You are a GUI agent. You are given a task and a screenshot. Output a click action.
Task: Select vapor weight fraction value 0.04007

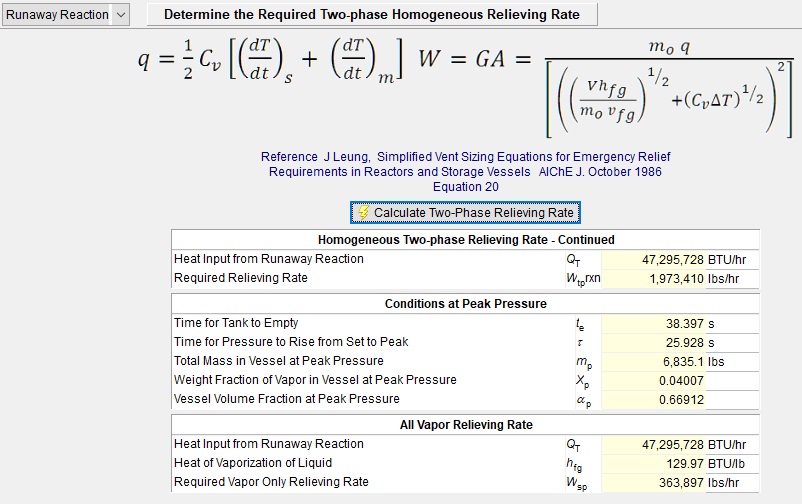click(x=653, y=381)
